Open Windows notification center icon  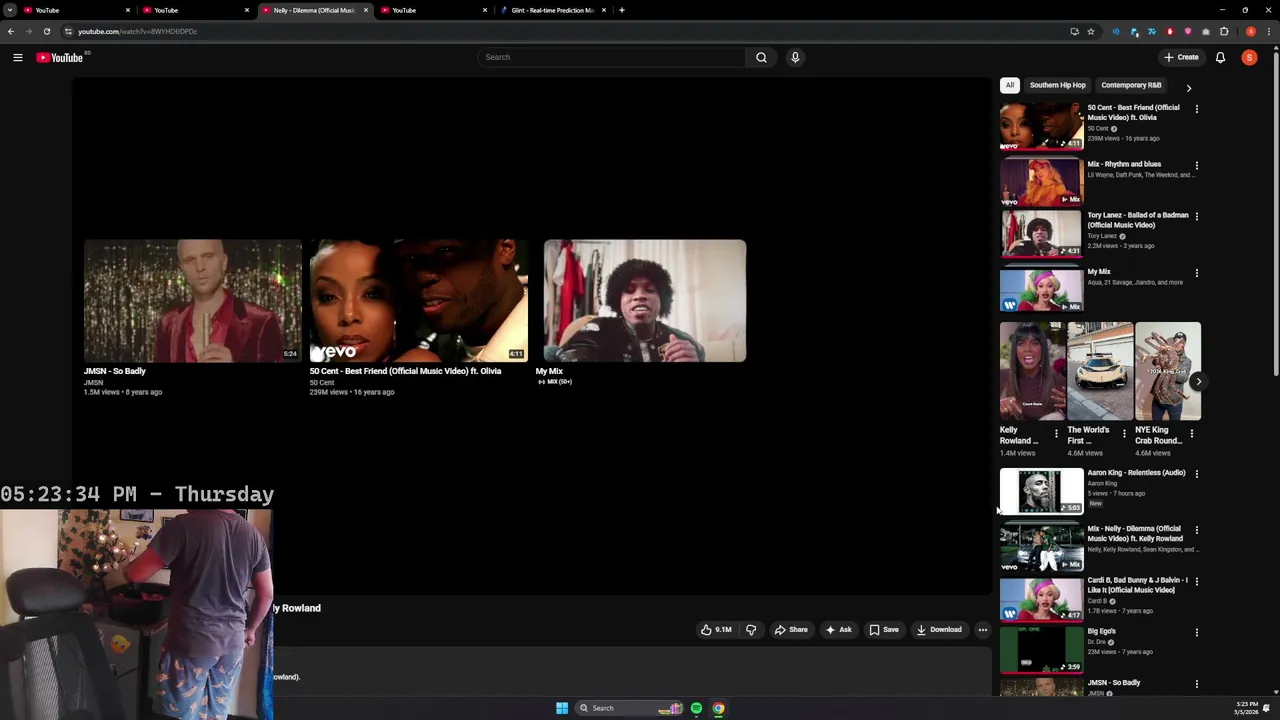click(x=1266, y=708)
